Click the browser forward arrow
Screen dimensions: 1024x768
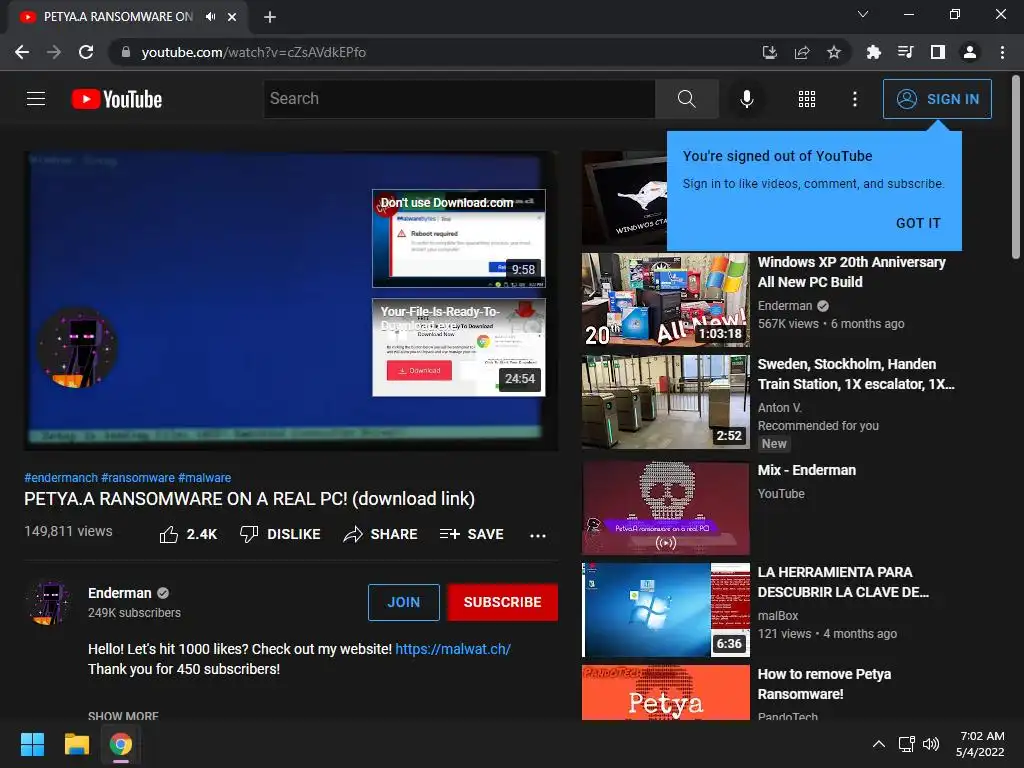click(54, 52)
